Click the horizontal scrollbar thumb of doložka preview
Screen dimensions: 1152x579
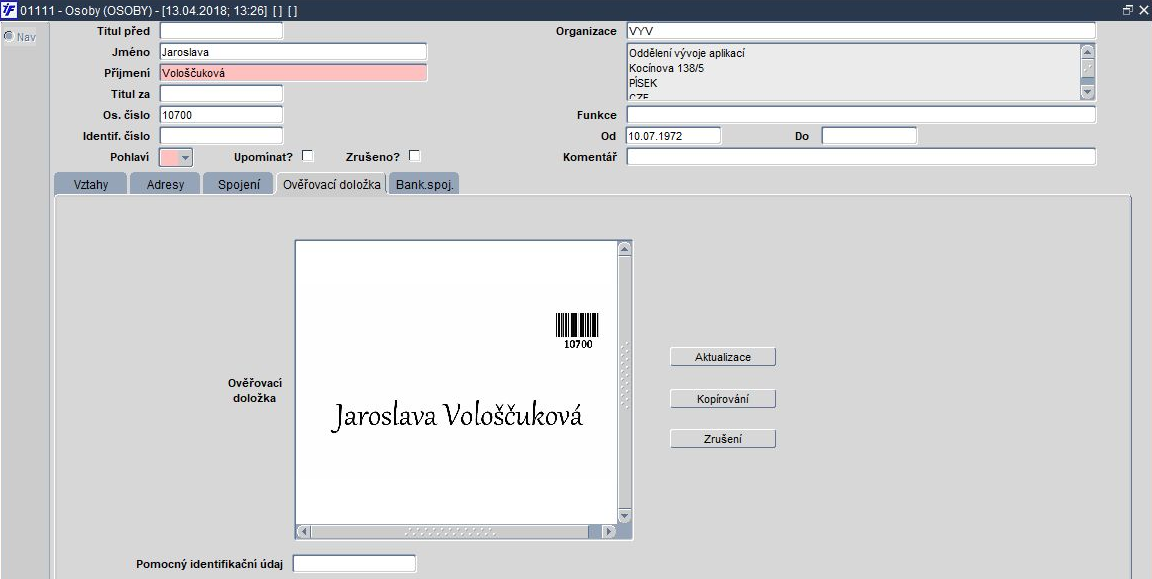tap(450, 531)
